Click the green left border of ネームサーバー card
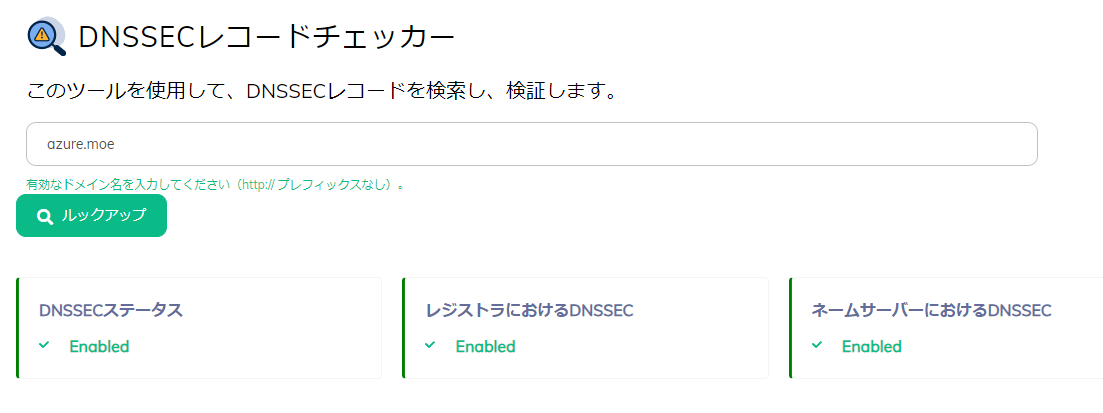 pos(790,328)
